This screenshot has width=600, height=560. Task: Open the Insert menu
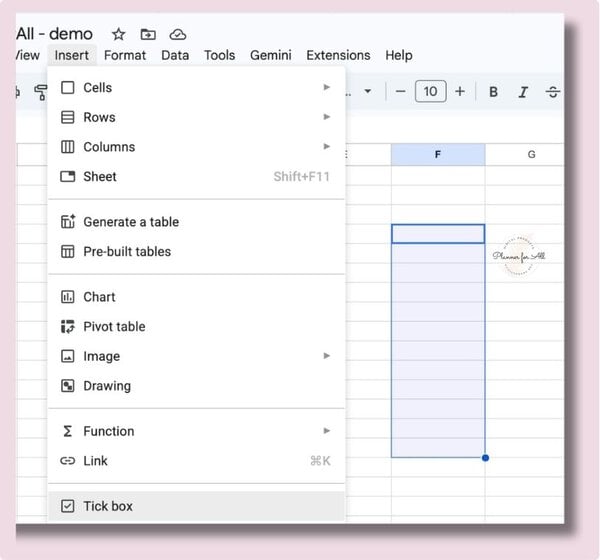pos(72,56)
